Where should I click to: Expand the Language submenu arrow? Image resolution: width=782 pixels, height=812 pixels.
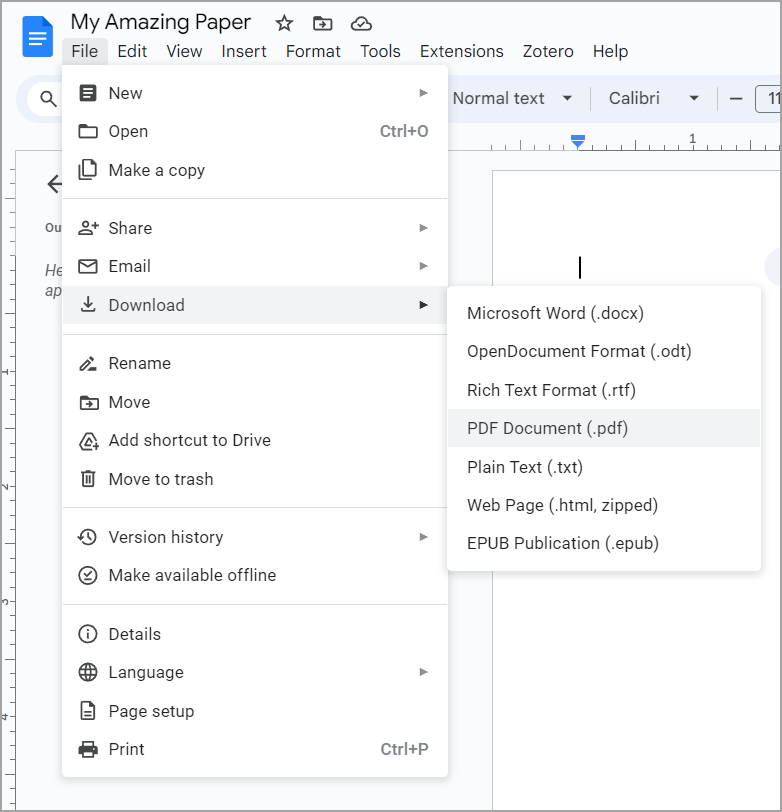click(x=424, y=672)
